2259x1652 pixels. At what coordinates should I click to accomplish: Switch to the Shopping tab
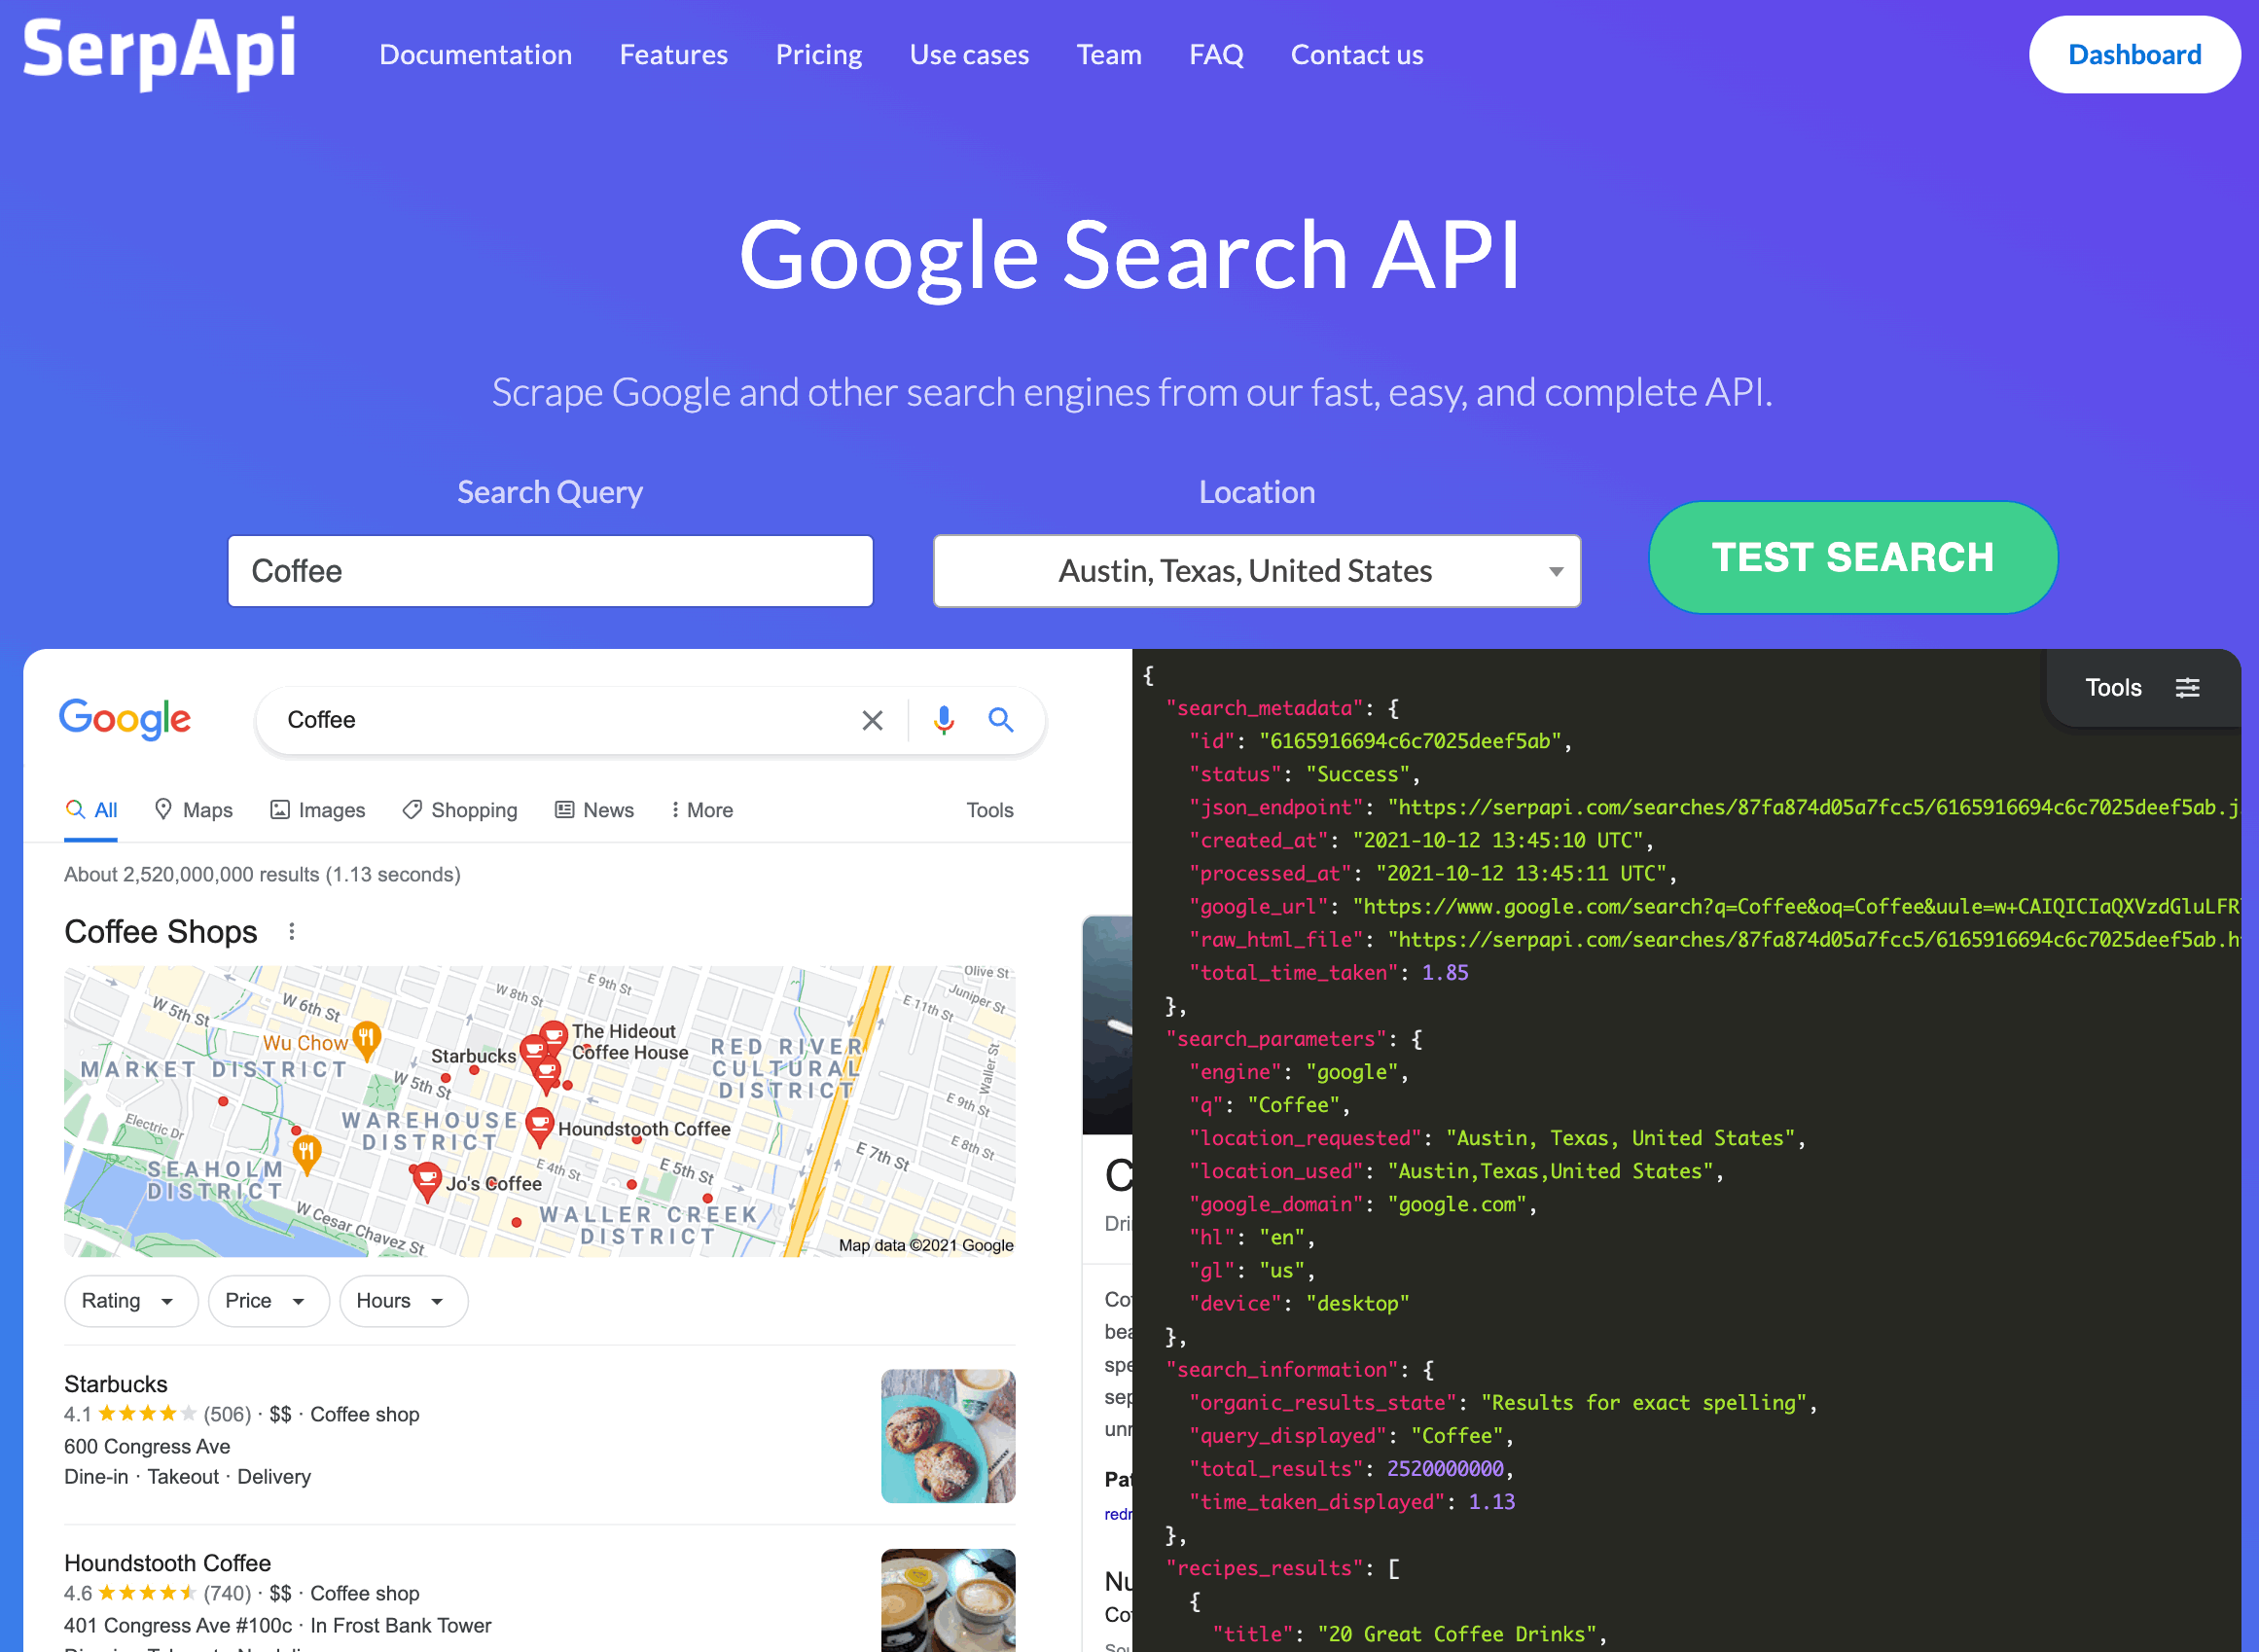[459, 809]
